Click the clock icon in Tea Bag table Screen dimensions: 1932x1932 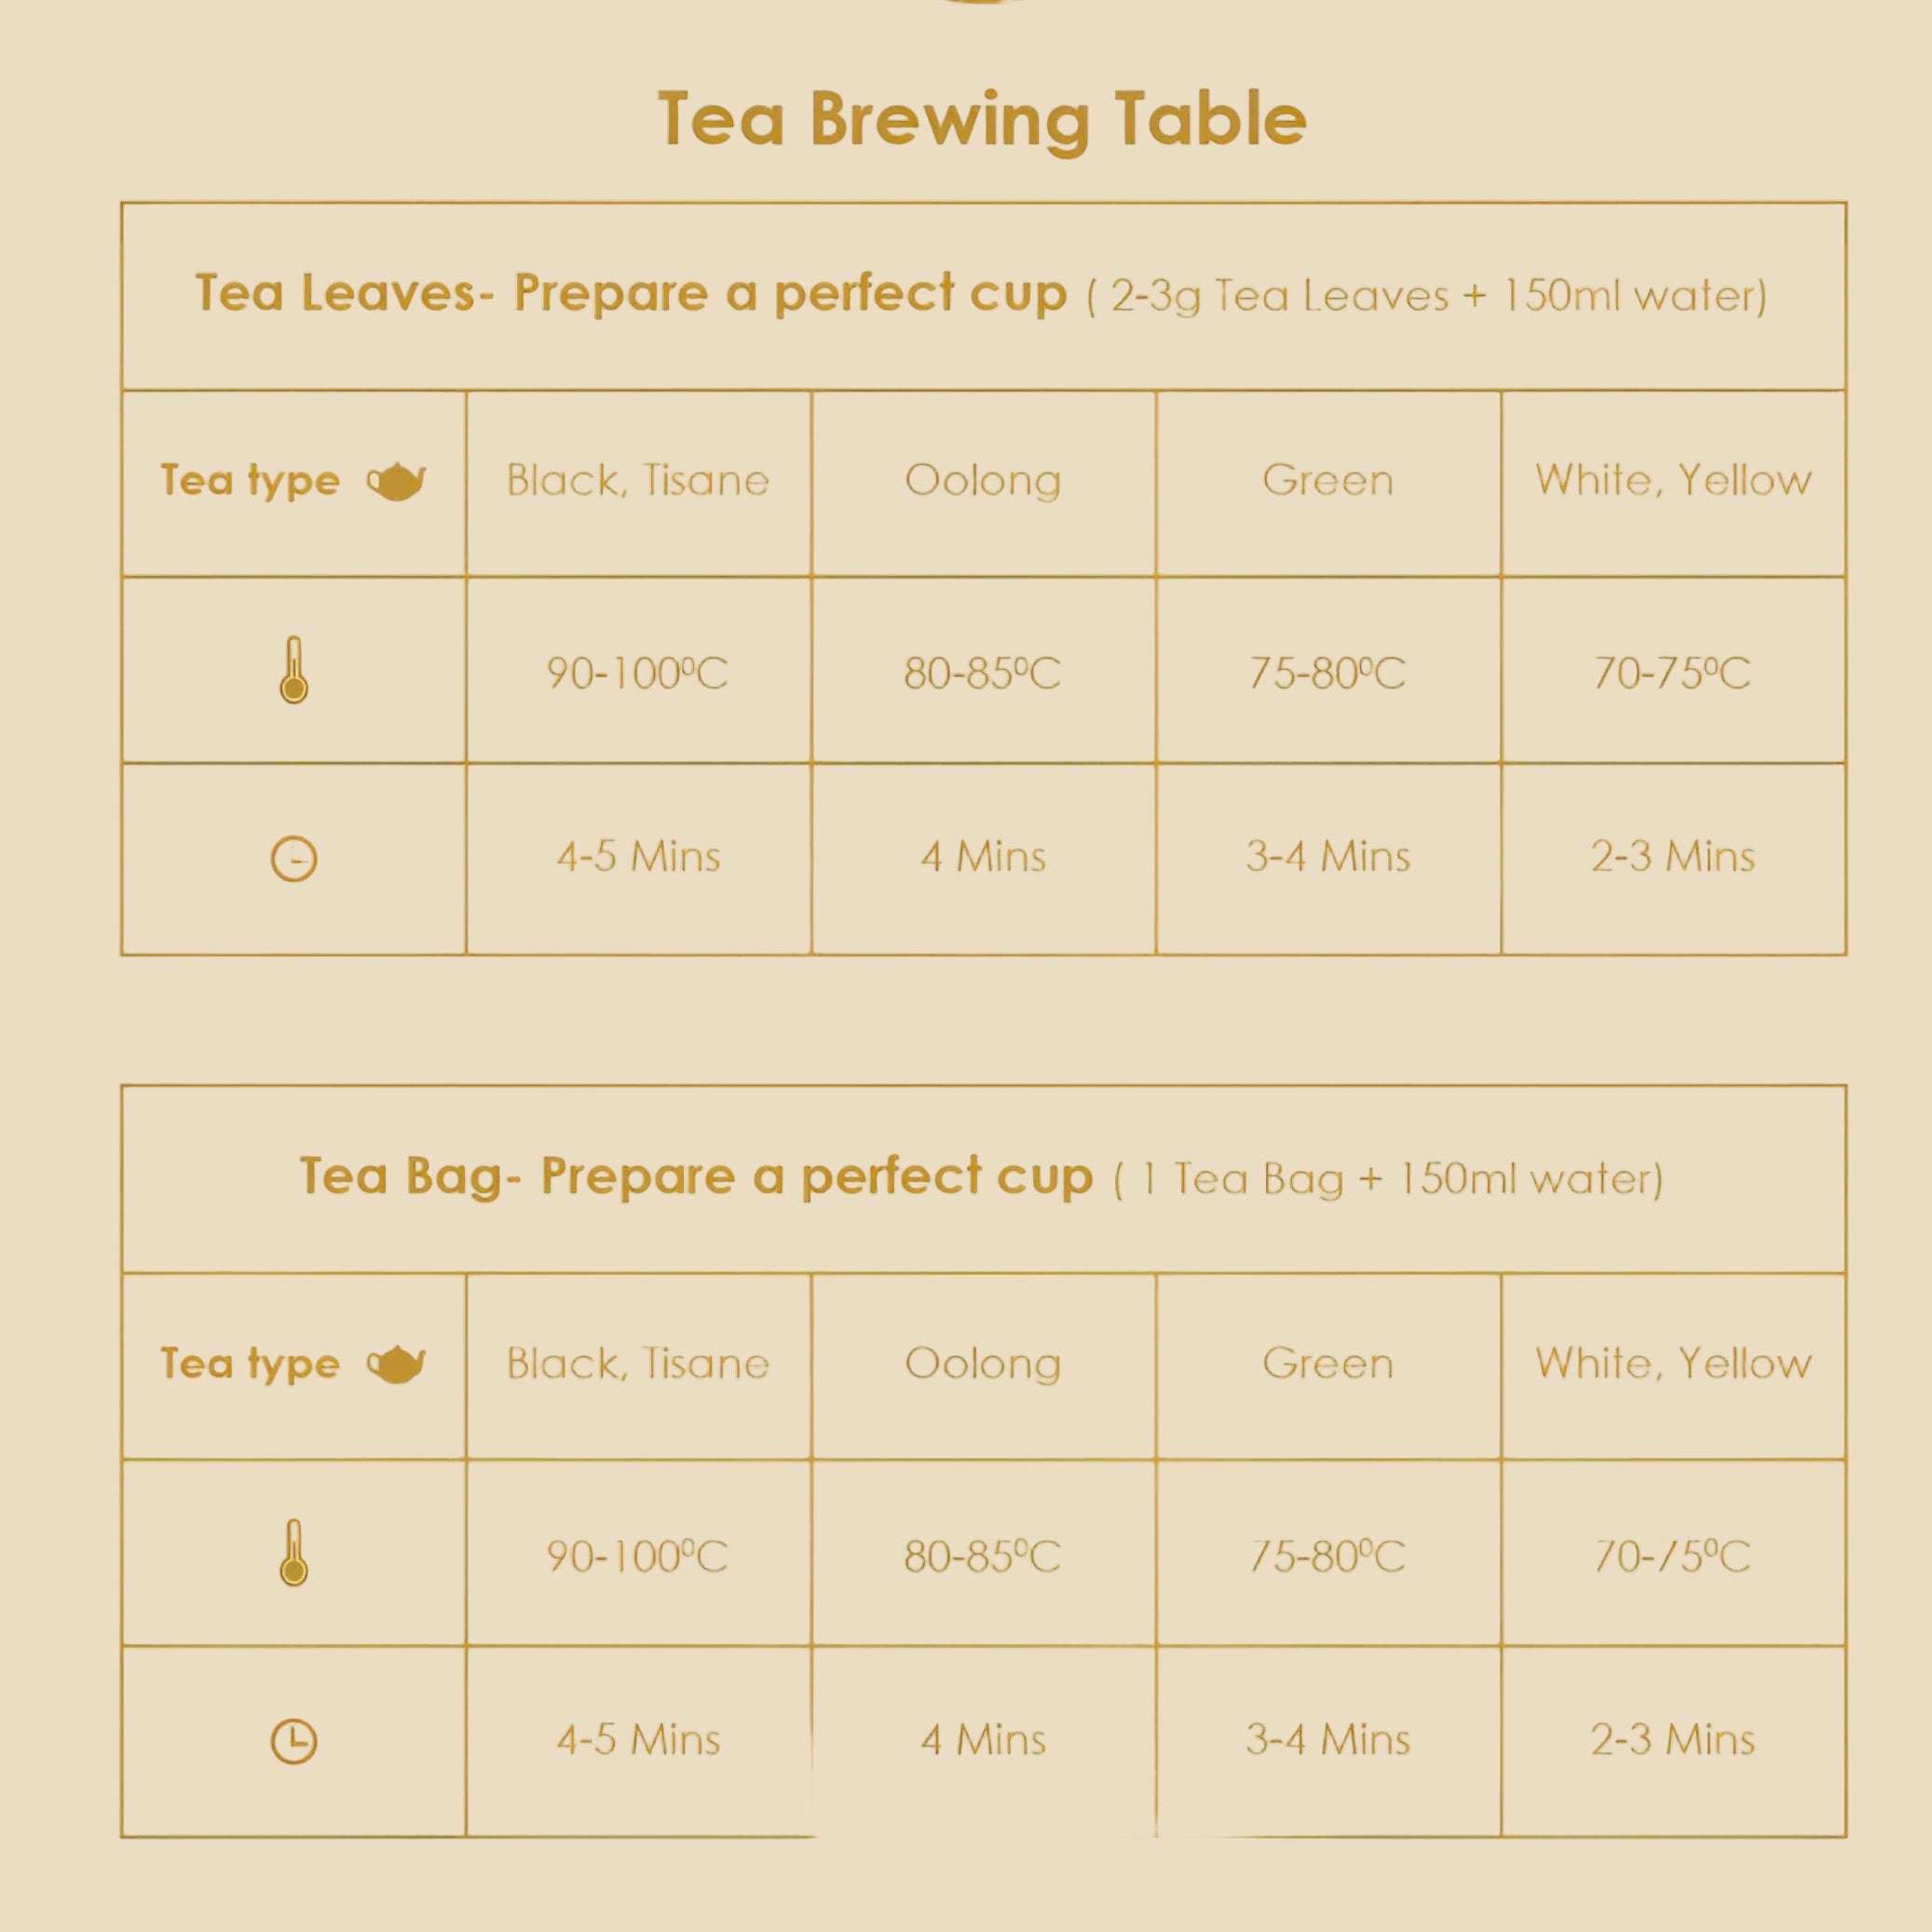click(294, 1741)
